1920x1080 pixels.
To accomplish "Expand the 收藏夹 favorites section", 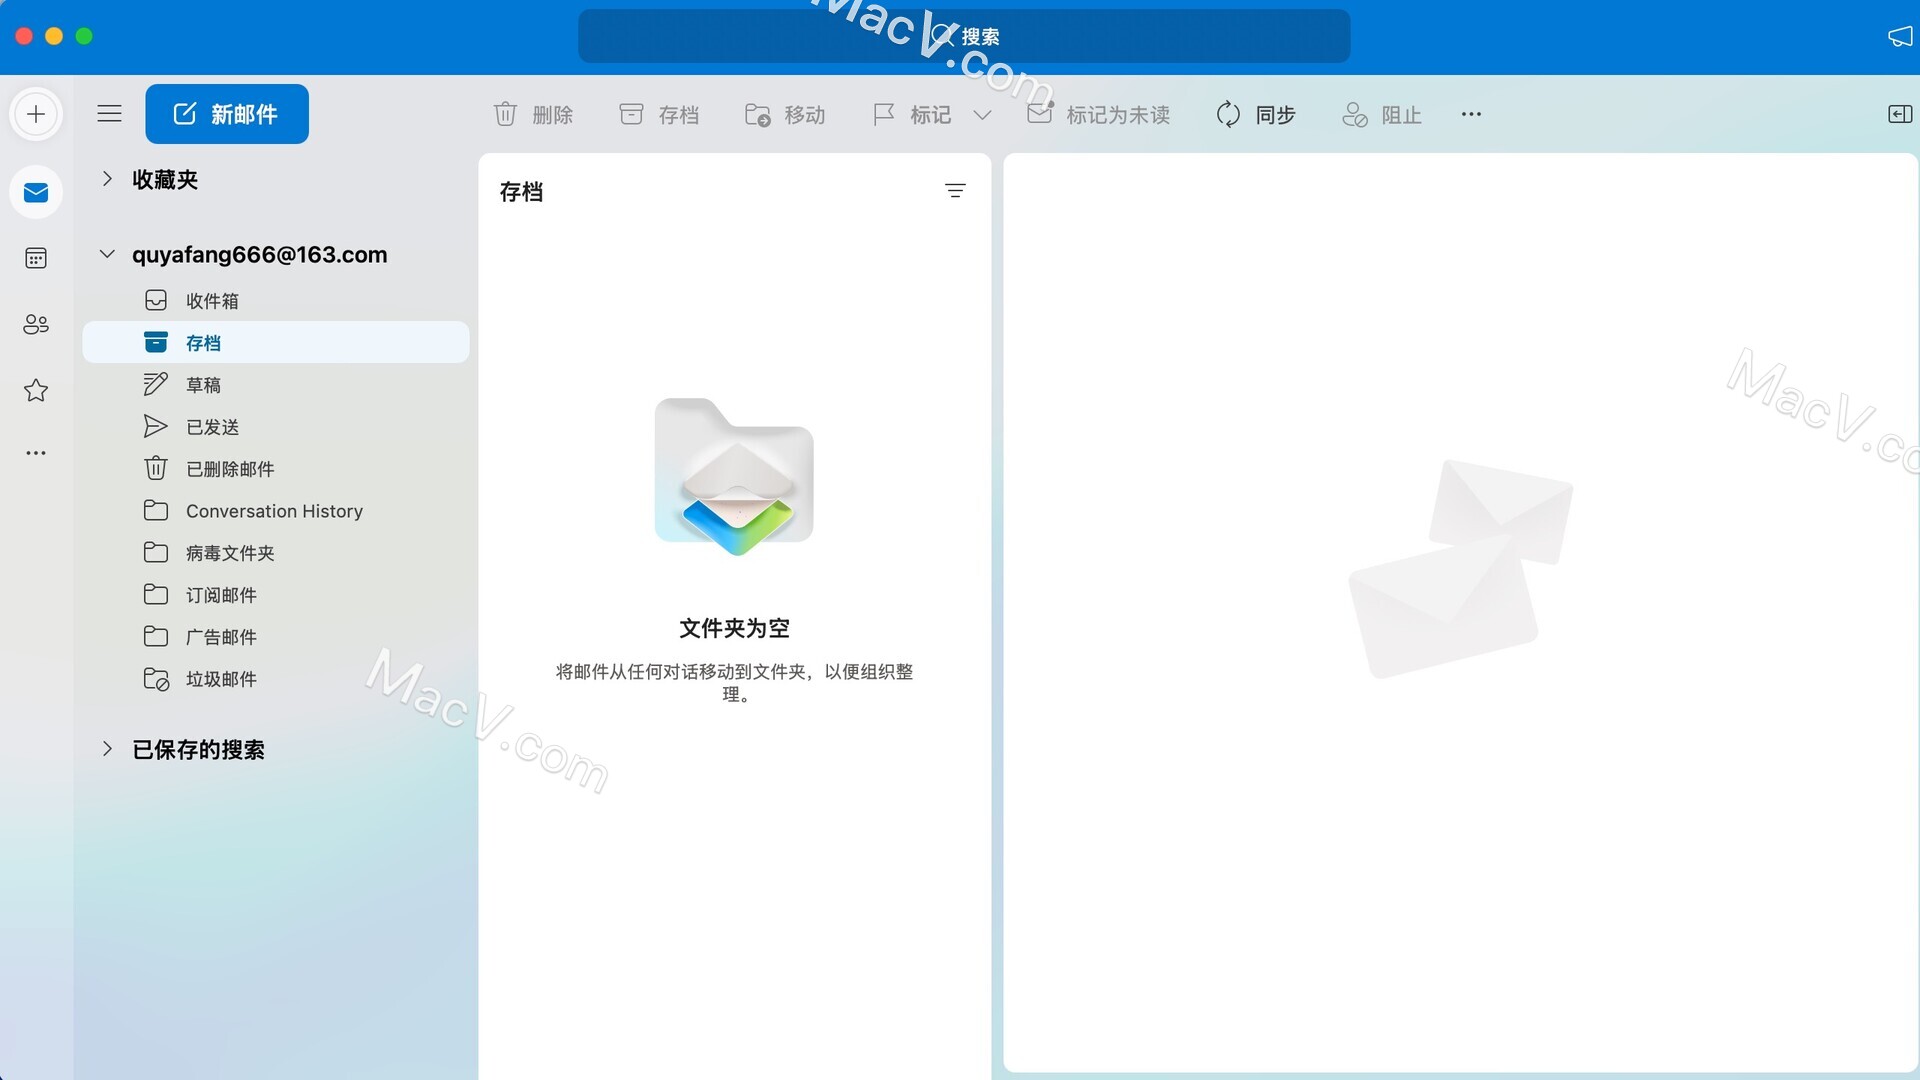I will coord(107,179).
